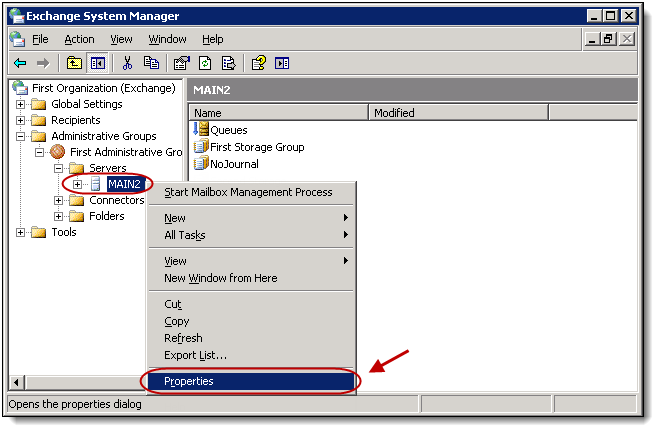The height and width of the screenshot is (434, 661).
Task: Restore the inner MMC child window
Action: coord(608,39)
